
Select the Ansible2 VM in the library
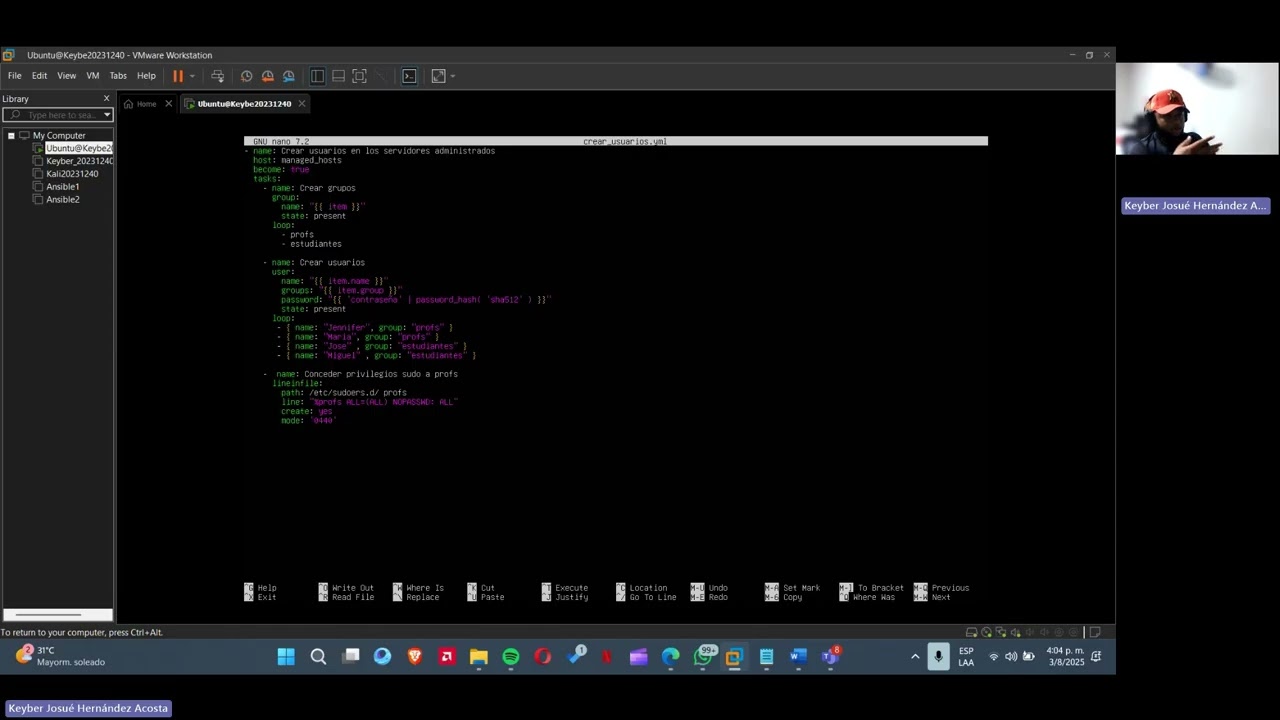(x=62, y=200)
